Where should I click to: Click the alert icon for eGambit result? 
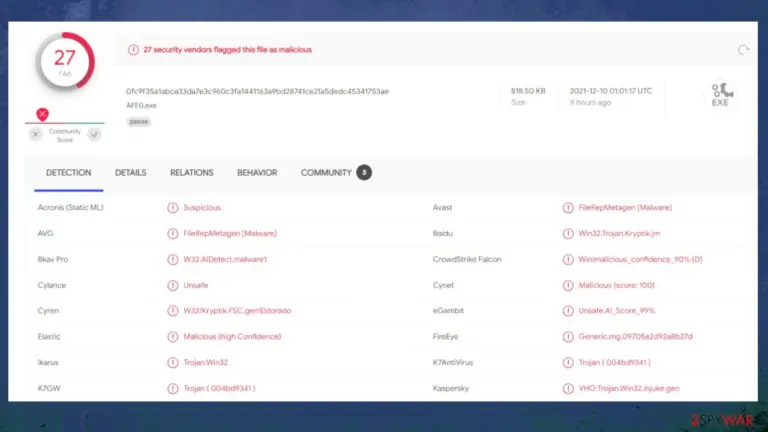[568, 311]
